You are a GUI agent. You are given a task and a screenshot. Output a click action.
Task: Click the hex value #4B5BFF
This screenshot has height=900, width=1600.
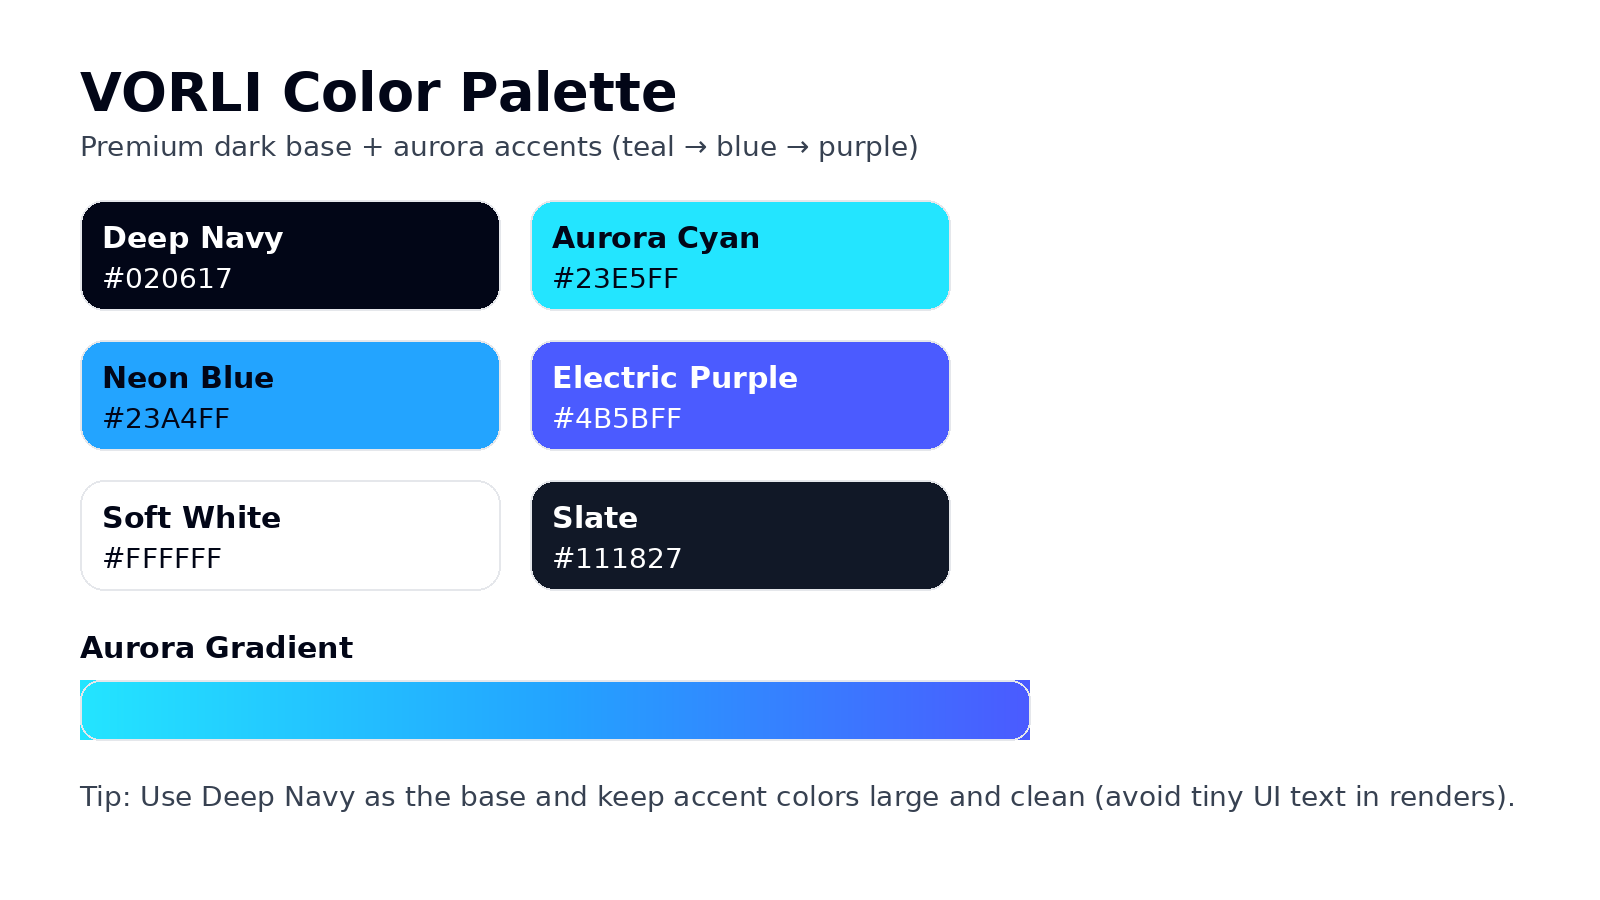616,419
